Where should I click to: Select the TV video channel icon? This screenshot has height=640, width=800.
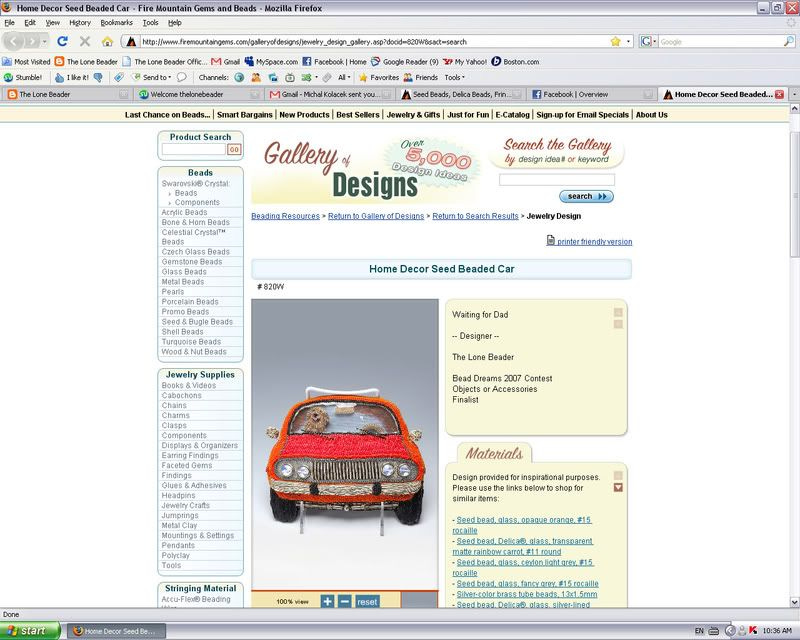[x=290, y=78]
